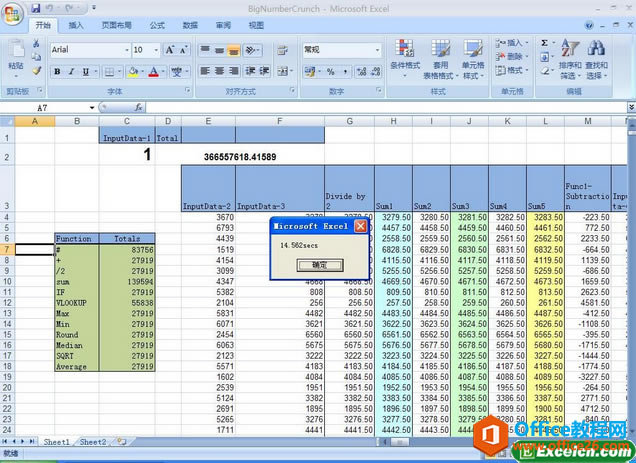636x463 pixels.
Task: Open Conditional Formatting (条件格式)
Action: click(405, 59)
